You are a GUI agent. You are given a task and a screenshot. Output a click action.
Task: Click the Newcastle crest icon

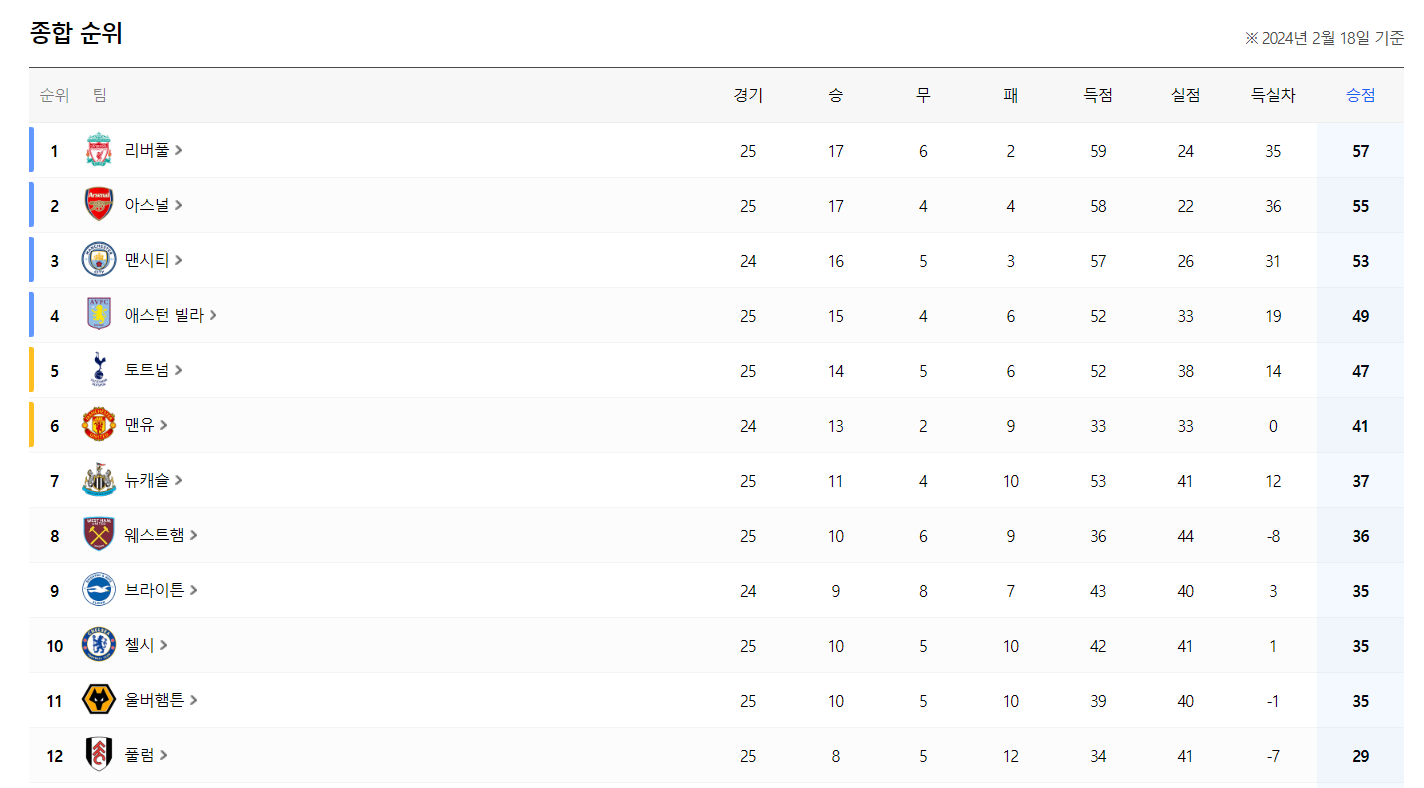98,480
